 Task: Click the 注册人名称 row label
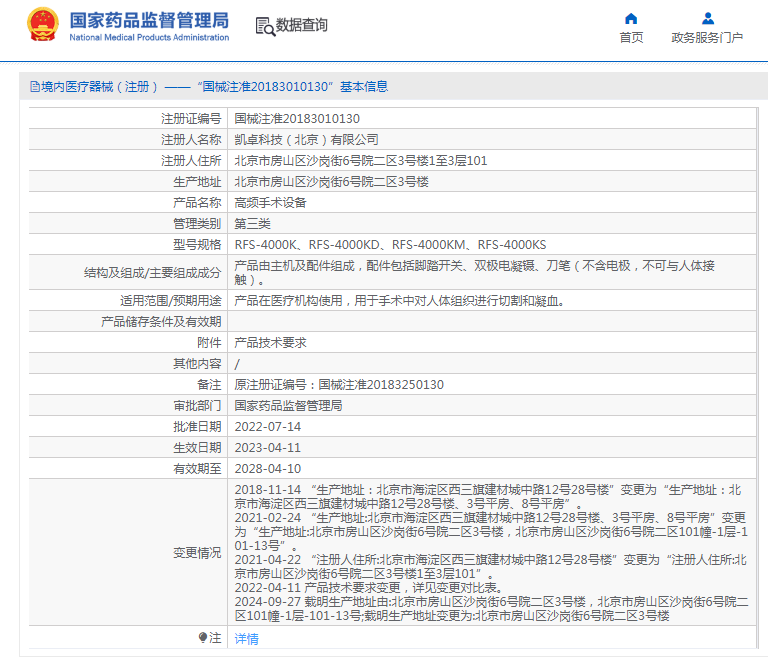[x=191, y=140]
